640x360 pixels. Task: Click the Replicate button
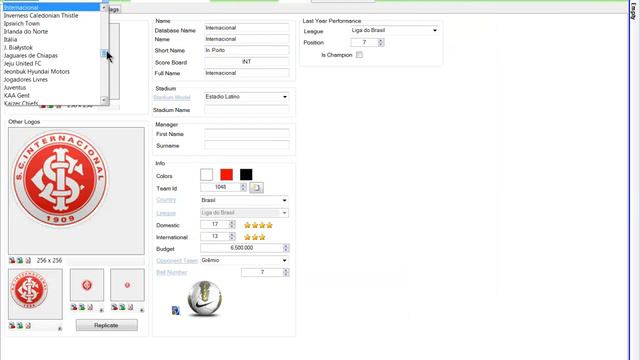(107, 325)
